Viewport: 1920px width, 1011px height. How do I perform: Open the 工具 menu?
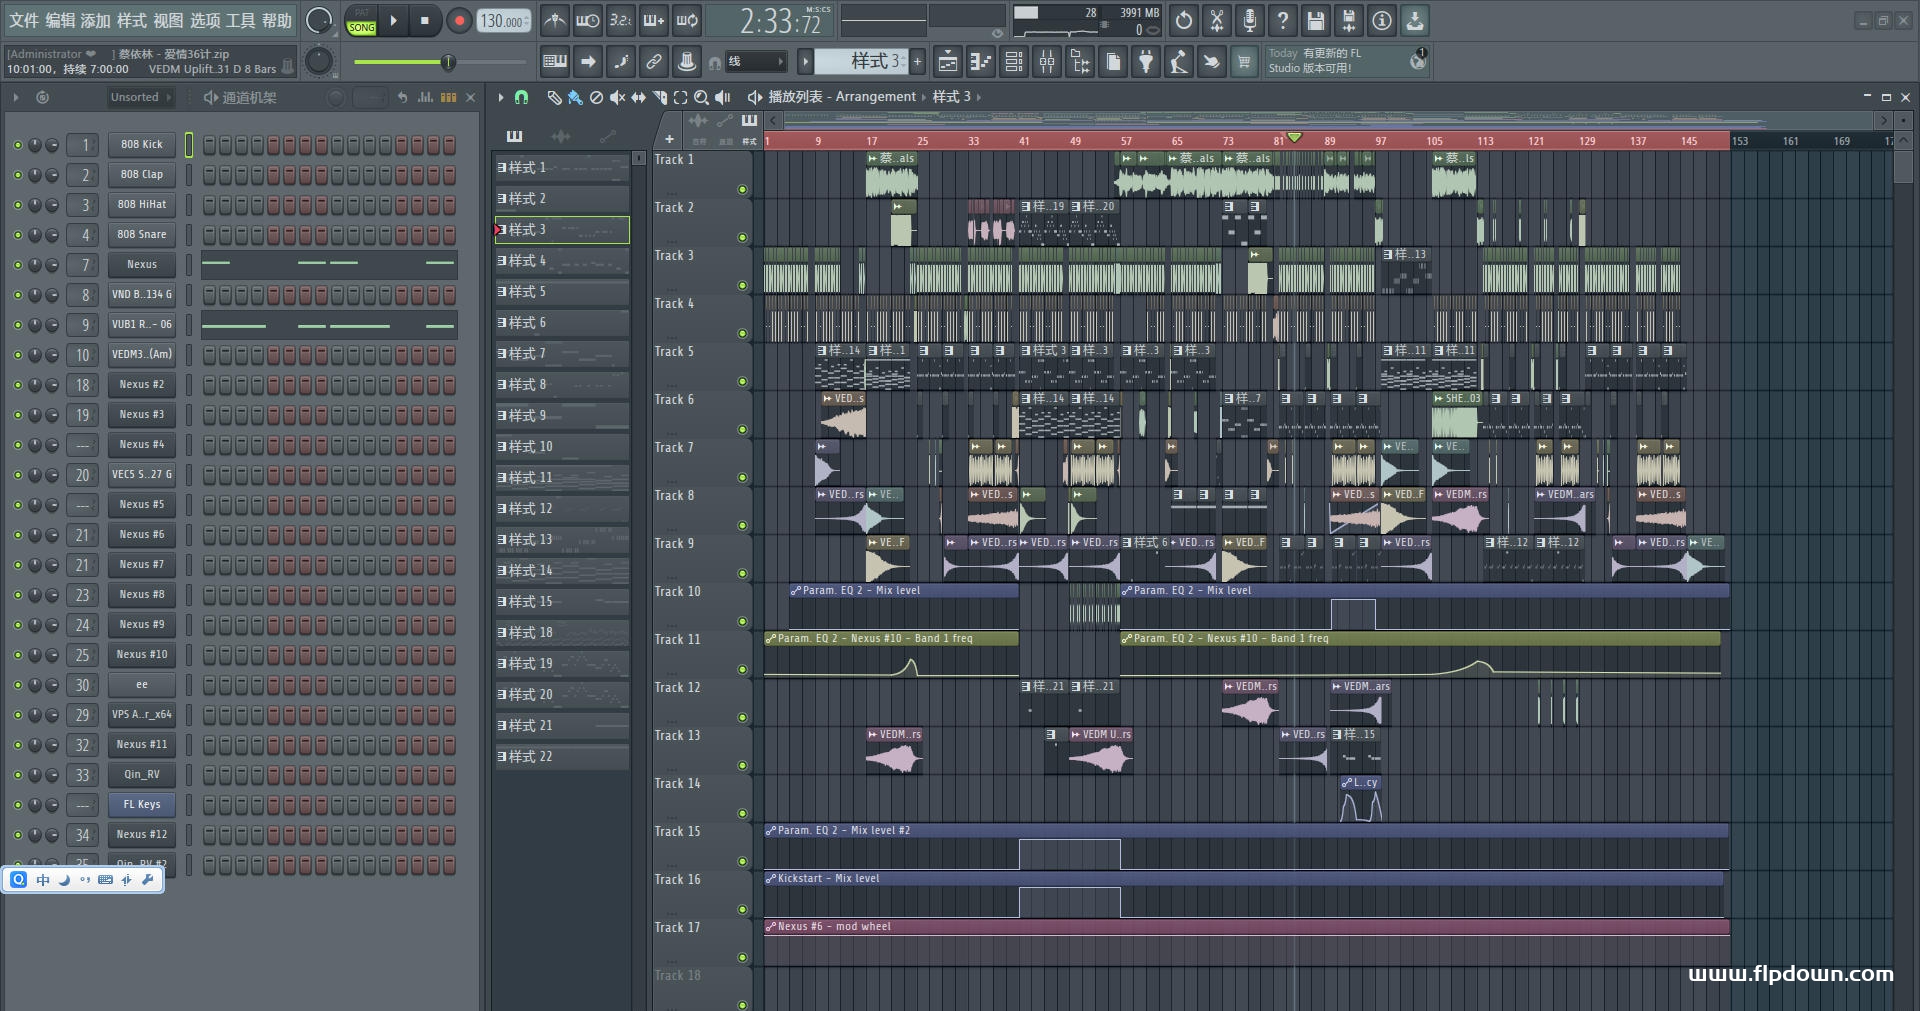click(x=241, y=20)
